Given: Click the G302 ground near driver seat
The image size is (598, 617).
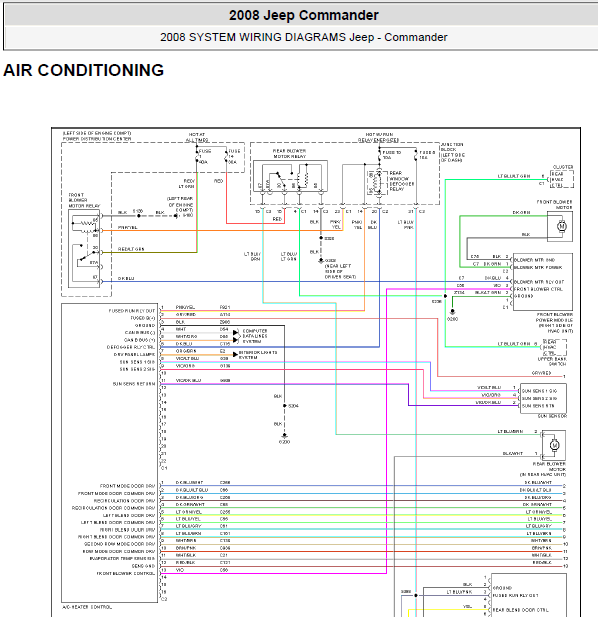Looking at the screenshot, I should [321, 260].
